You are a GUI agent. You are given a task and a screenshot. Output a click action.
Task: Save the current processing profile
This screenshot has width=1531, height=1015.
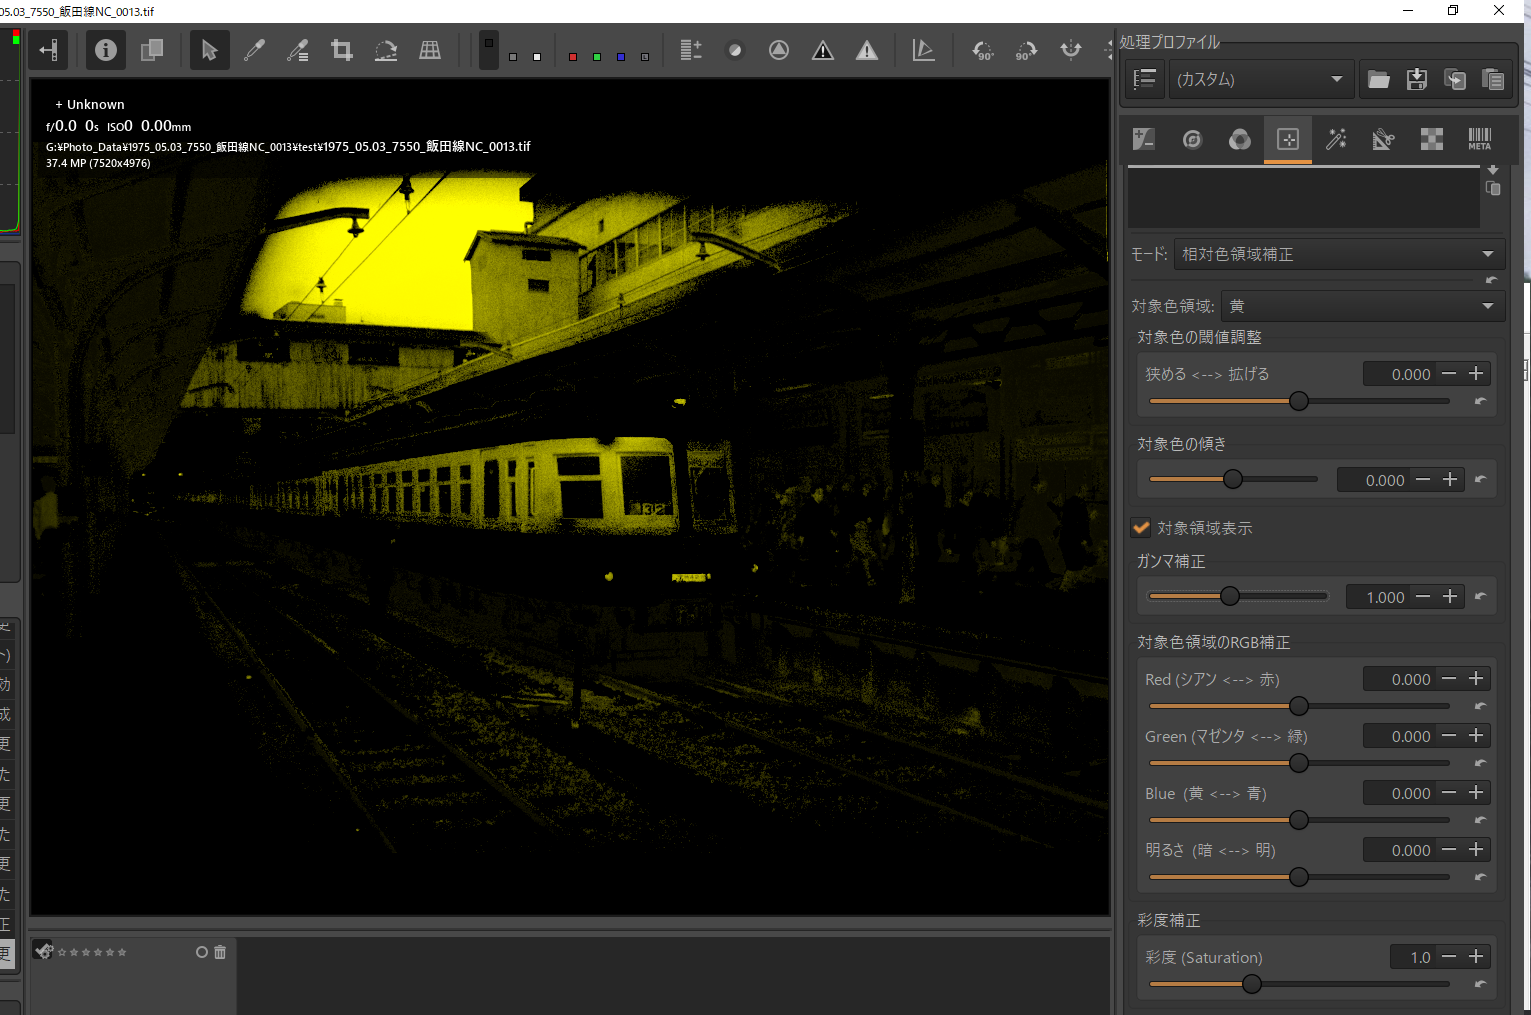click(1416, 79)
